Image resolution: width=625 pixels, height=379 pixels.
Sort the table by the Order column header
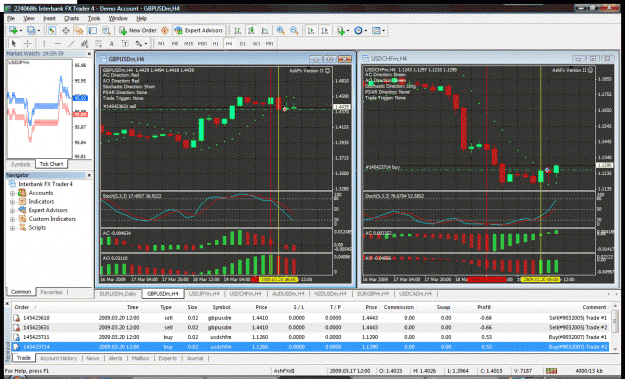pyautogui.click(x=22, y=307)
